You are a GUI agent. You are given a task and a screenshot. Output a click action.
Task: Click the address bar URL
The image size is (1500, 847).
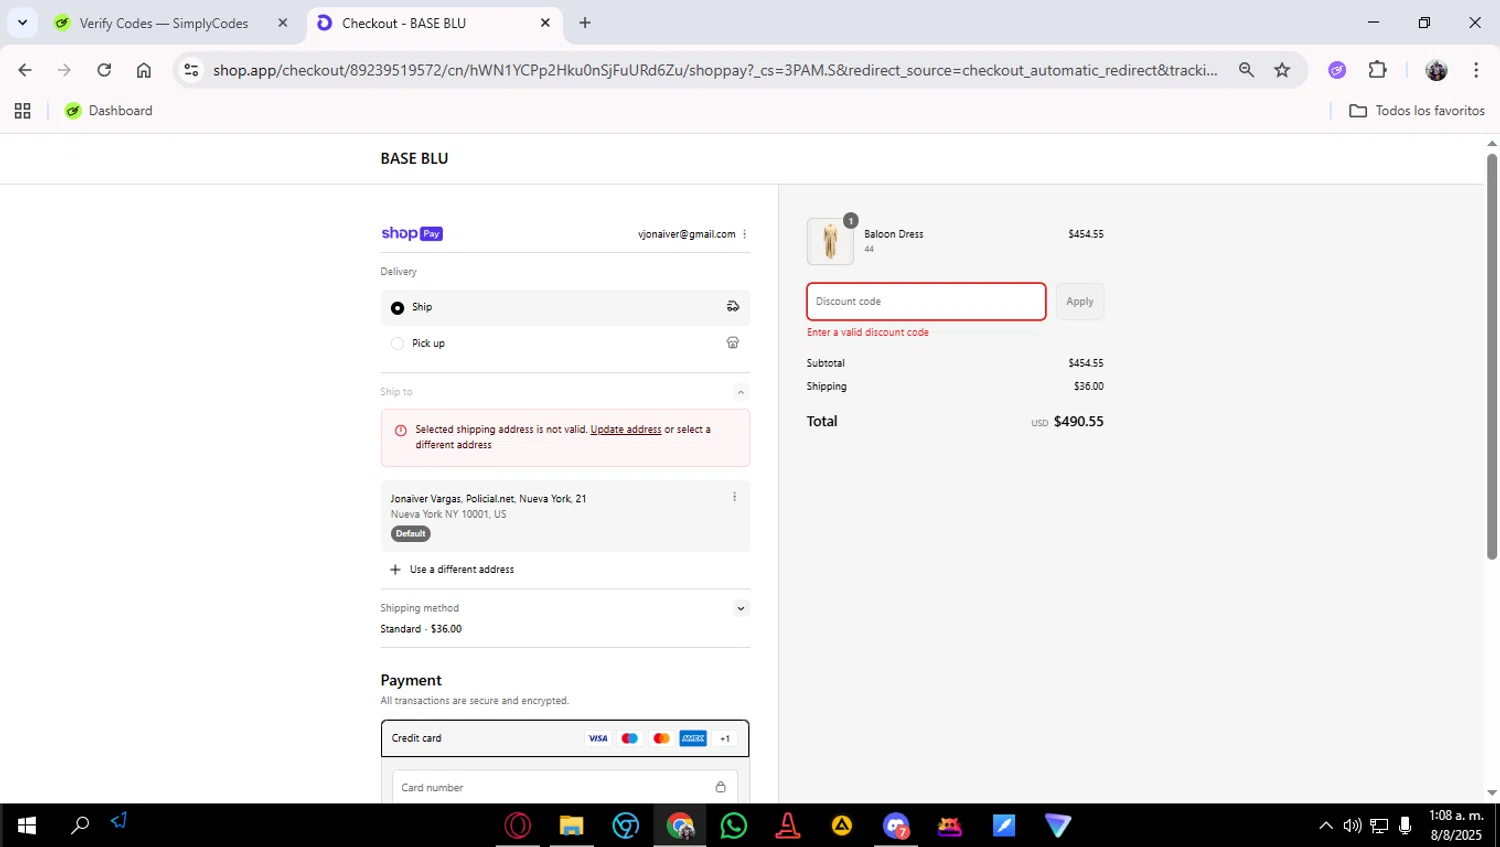pyautogui.click(x=715, y=70)
